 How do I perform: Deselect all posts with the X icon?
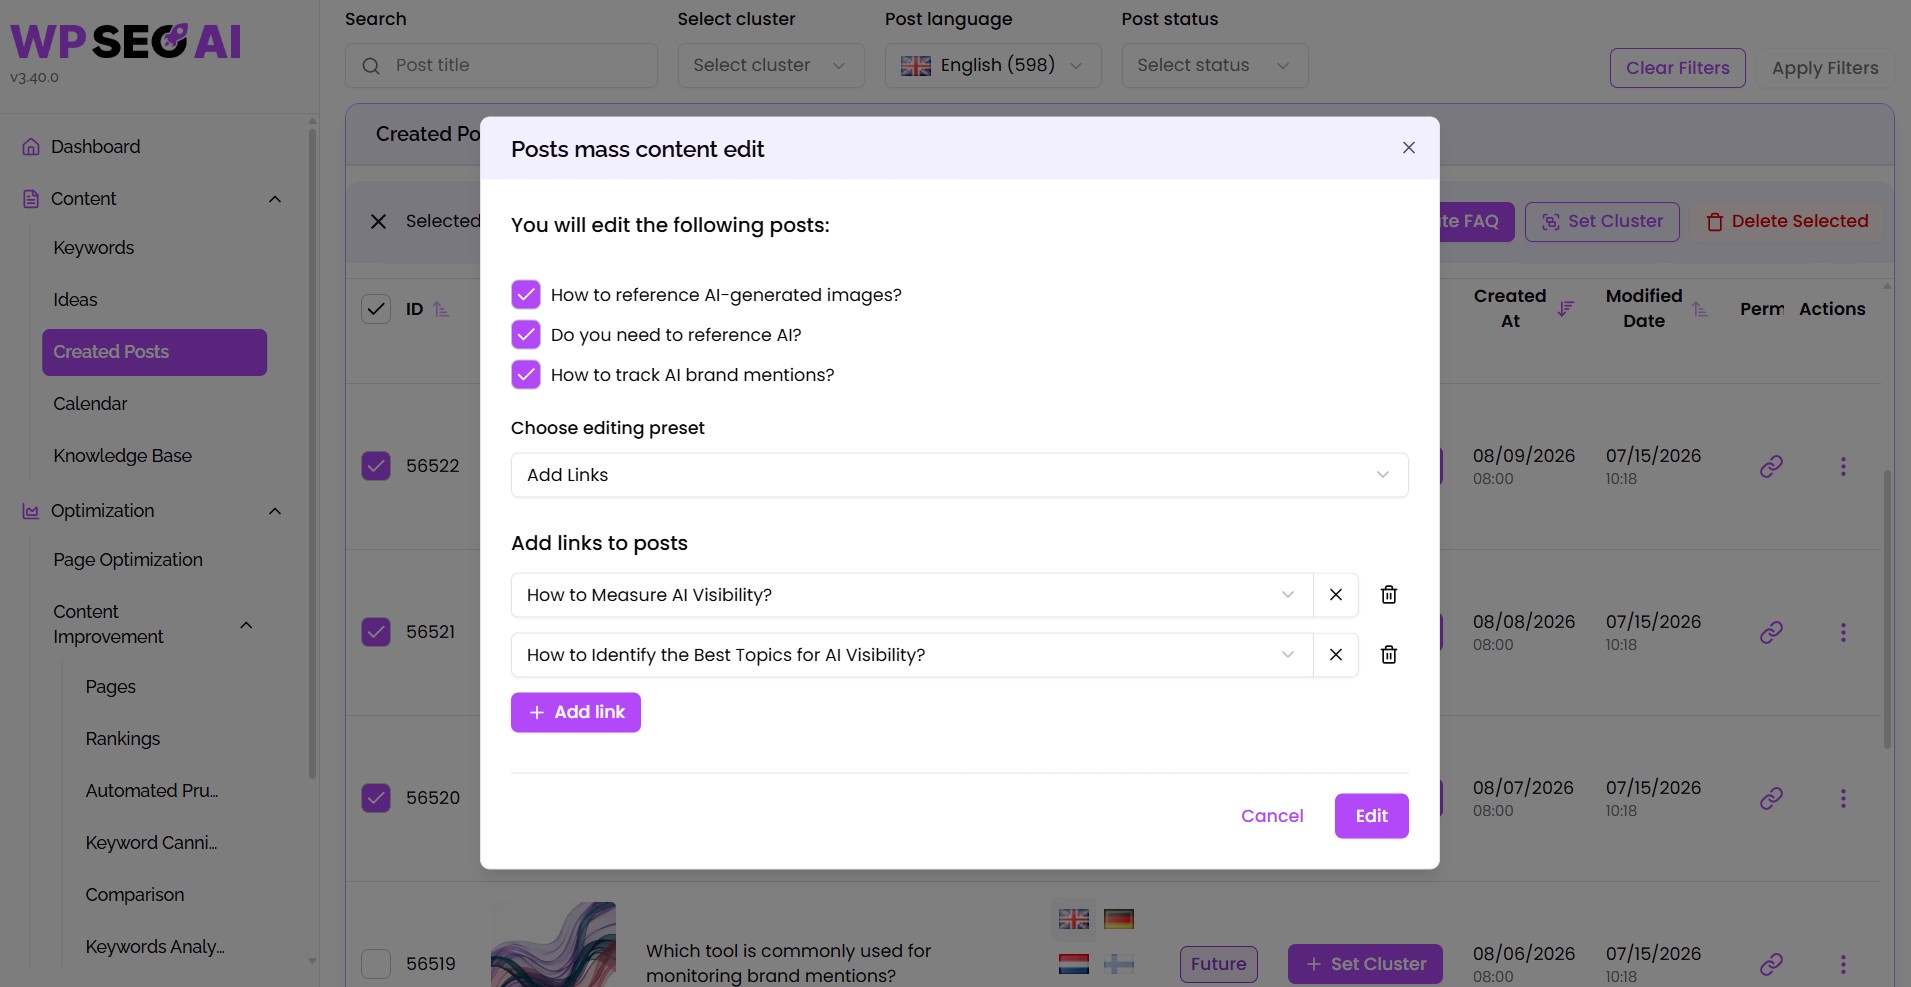[378, 221]
